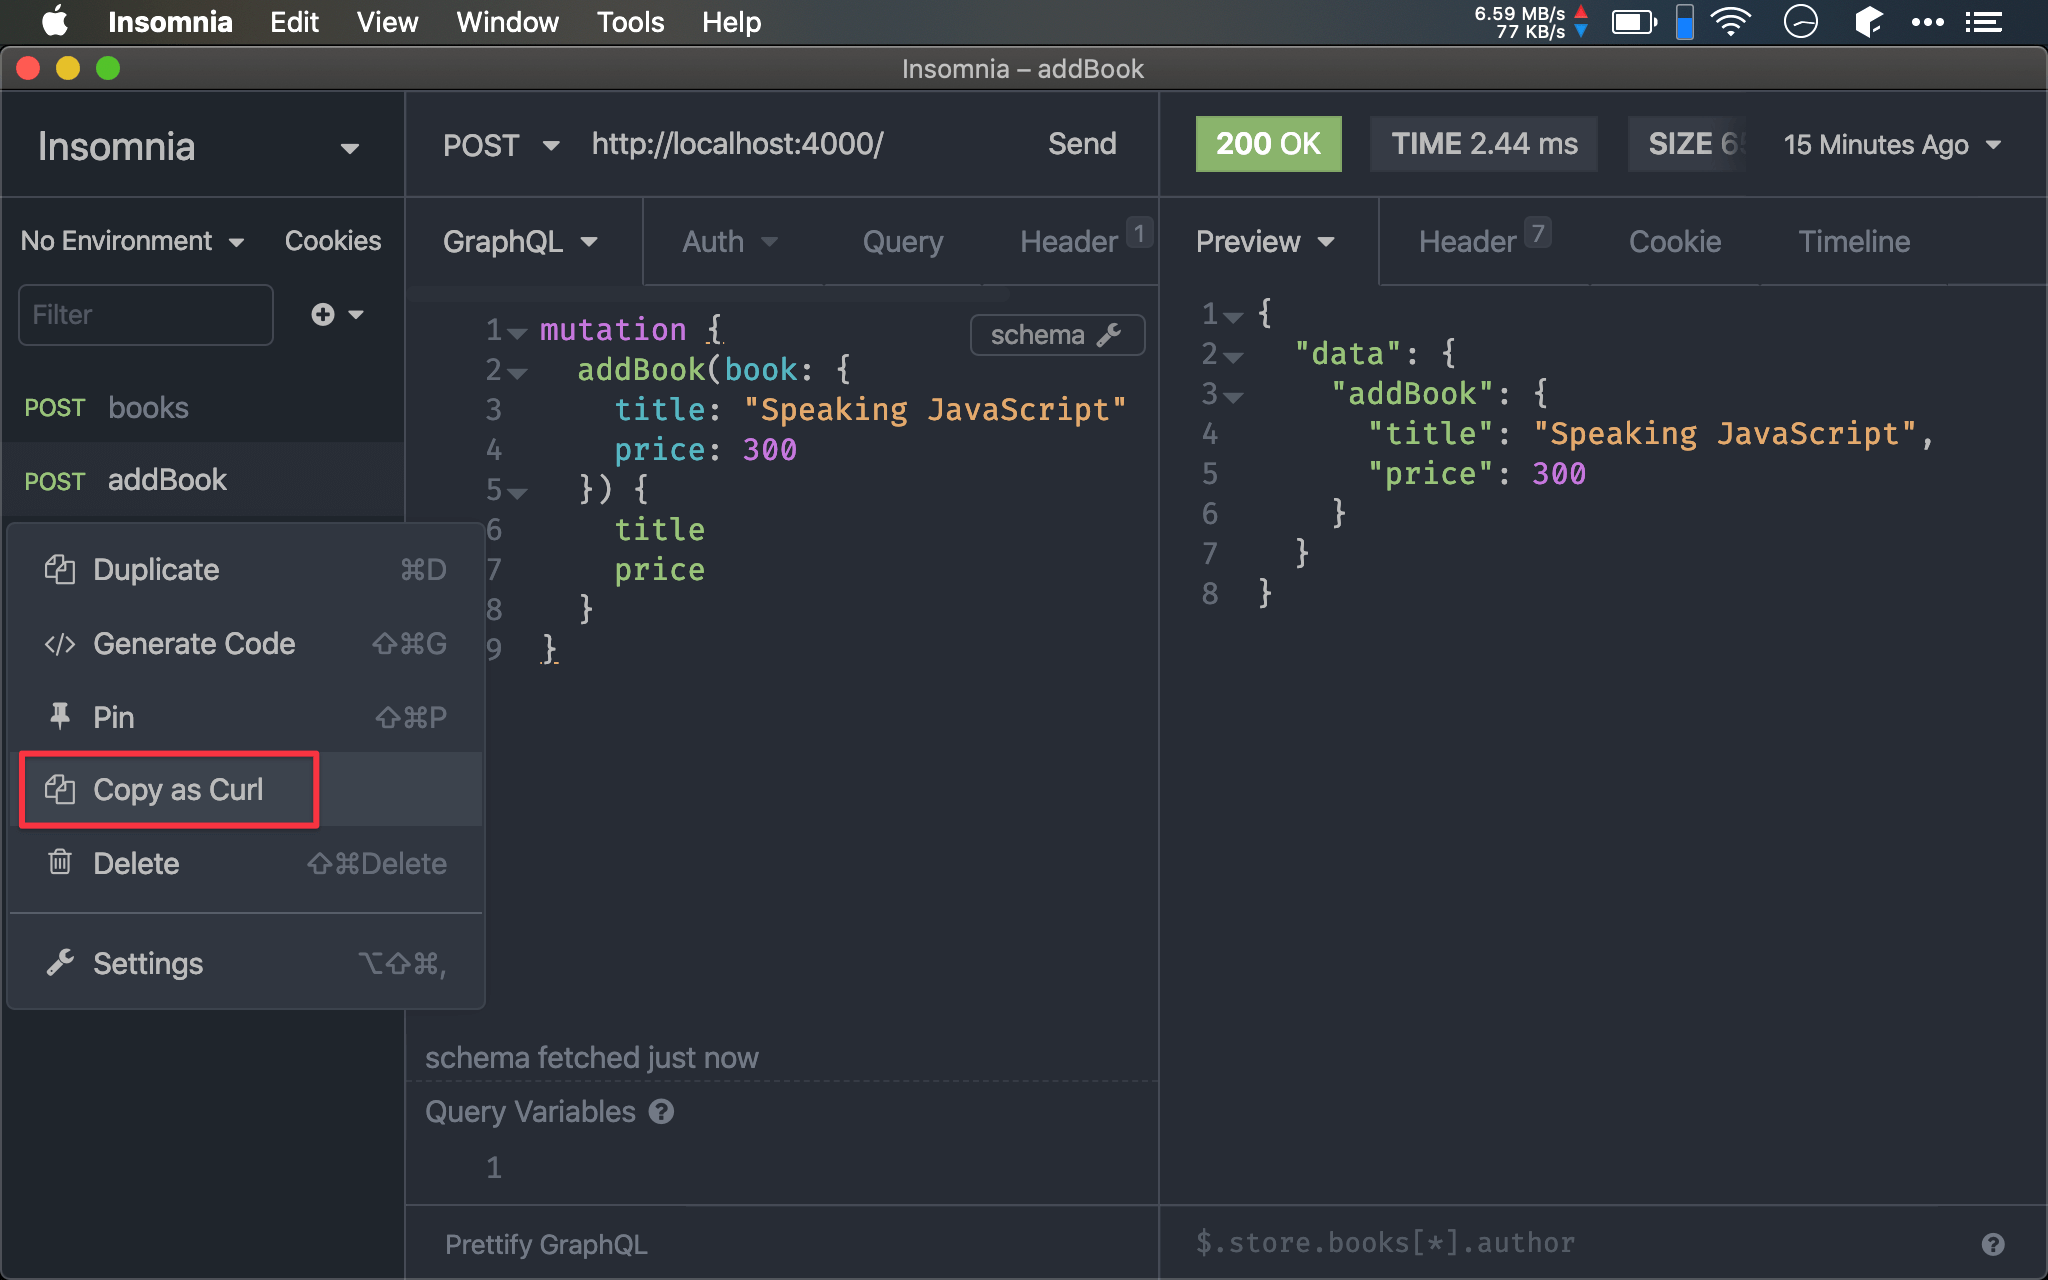This screenshot has height=1280, width=2048.
Task: Open the GraphQL body type dropdown
Action: point(520,242)
